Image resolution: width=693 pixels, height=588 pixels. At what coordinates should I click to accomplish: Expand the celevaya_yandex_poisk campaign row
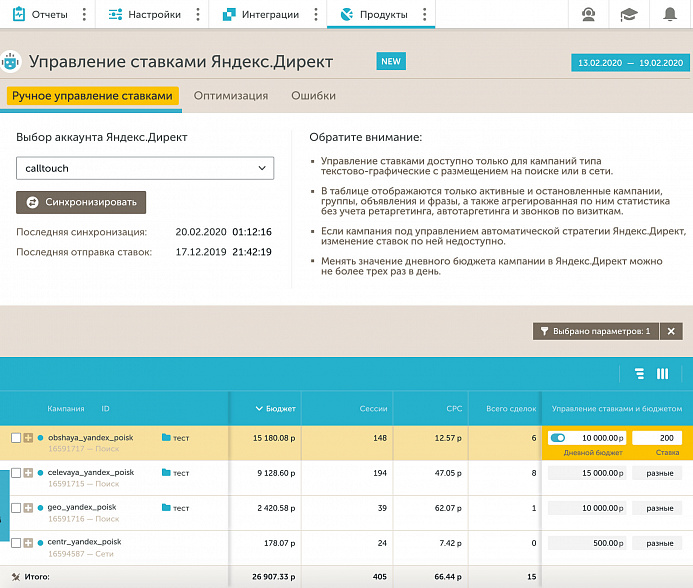[x=28, y=473]
